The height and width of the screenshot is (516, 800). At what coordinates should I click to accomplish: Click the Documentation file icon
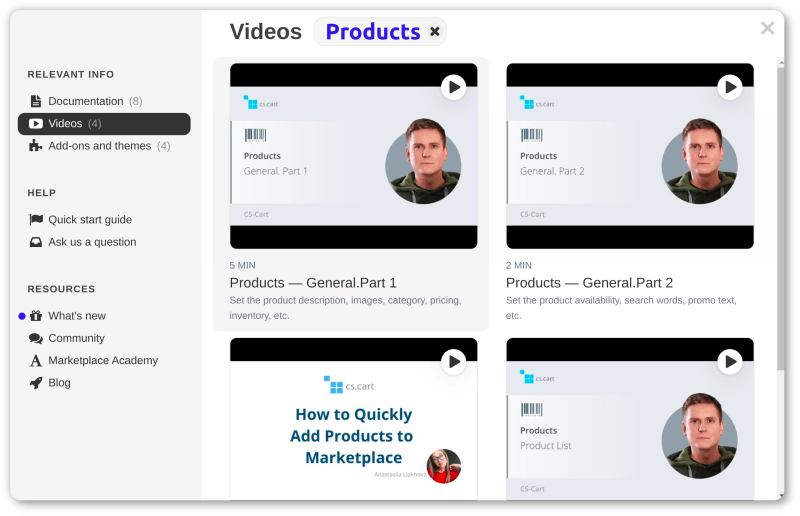[x=36, y=101]
